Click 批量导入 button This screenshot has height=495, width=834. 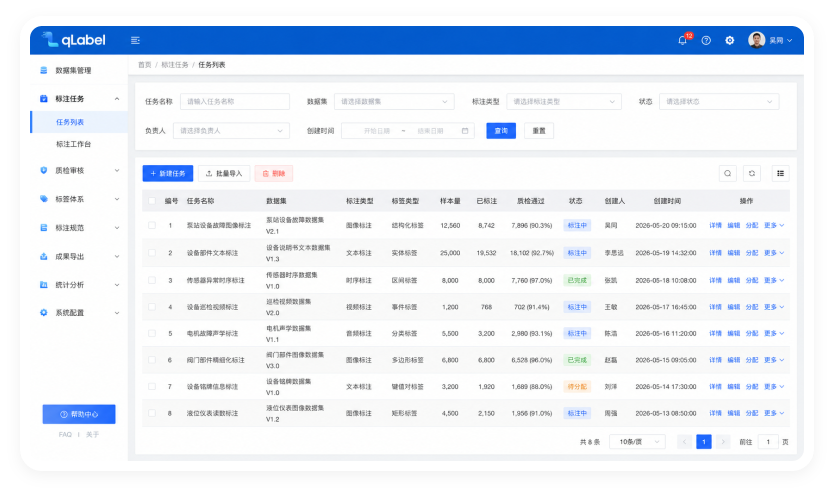[x=224, y=173]
